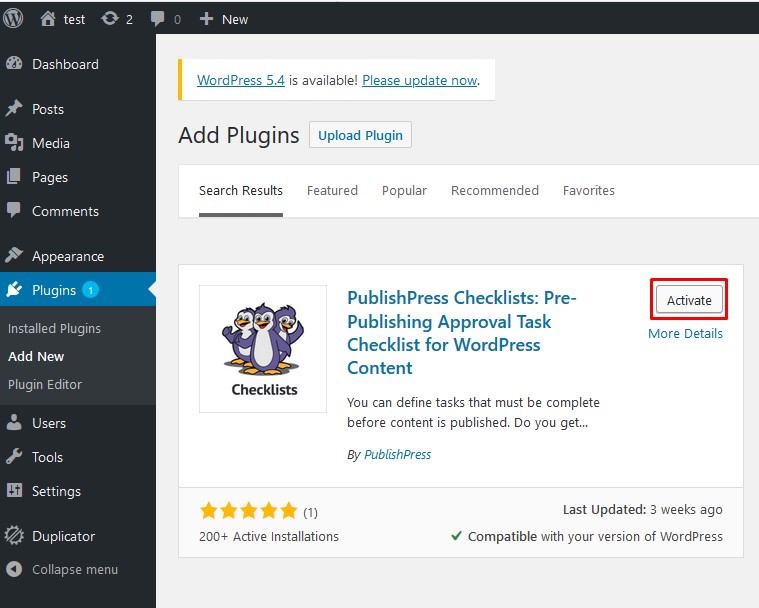The image size is (759, 608).
Task: Open More Details for the plugin
Action: click(x=685, y=333)
